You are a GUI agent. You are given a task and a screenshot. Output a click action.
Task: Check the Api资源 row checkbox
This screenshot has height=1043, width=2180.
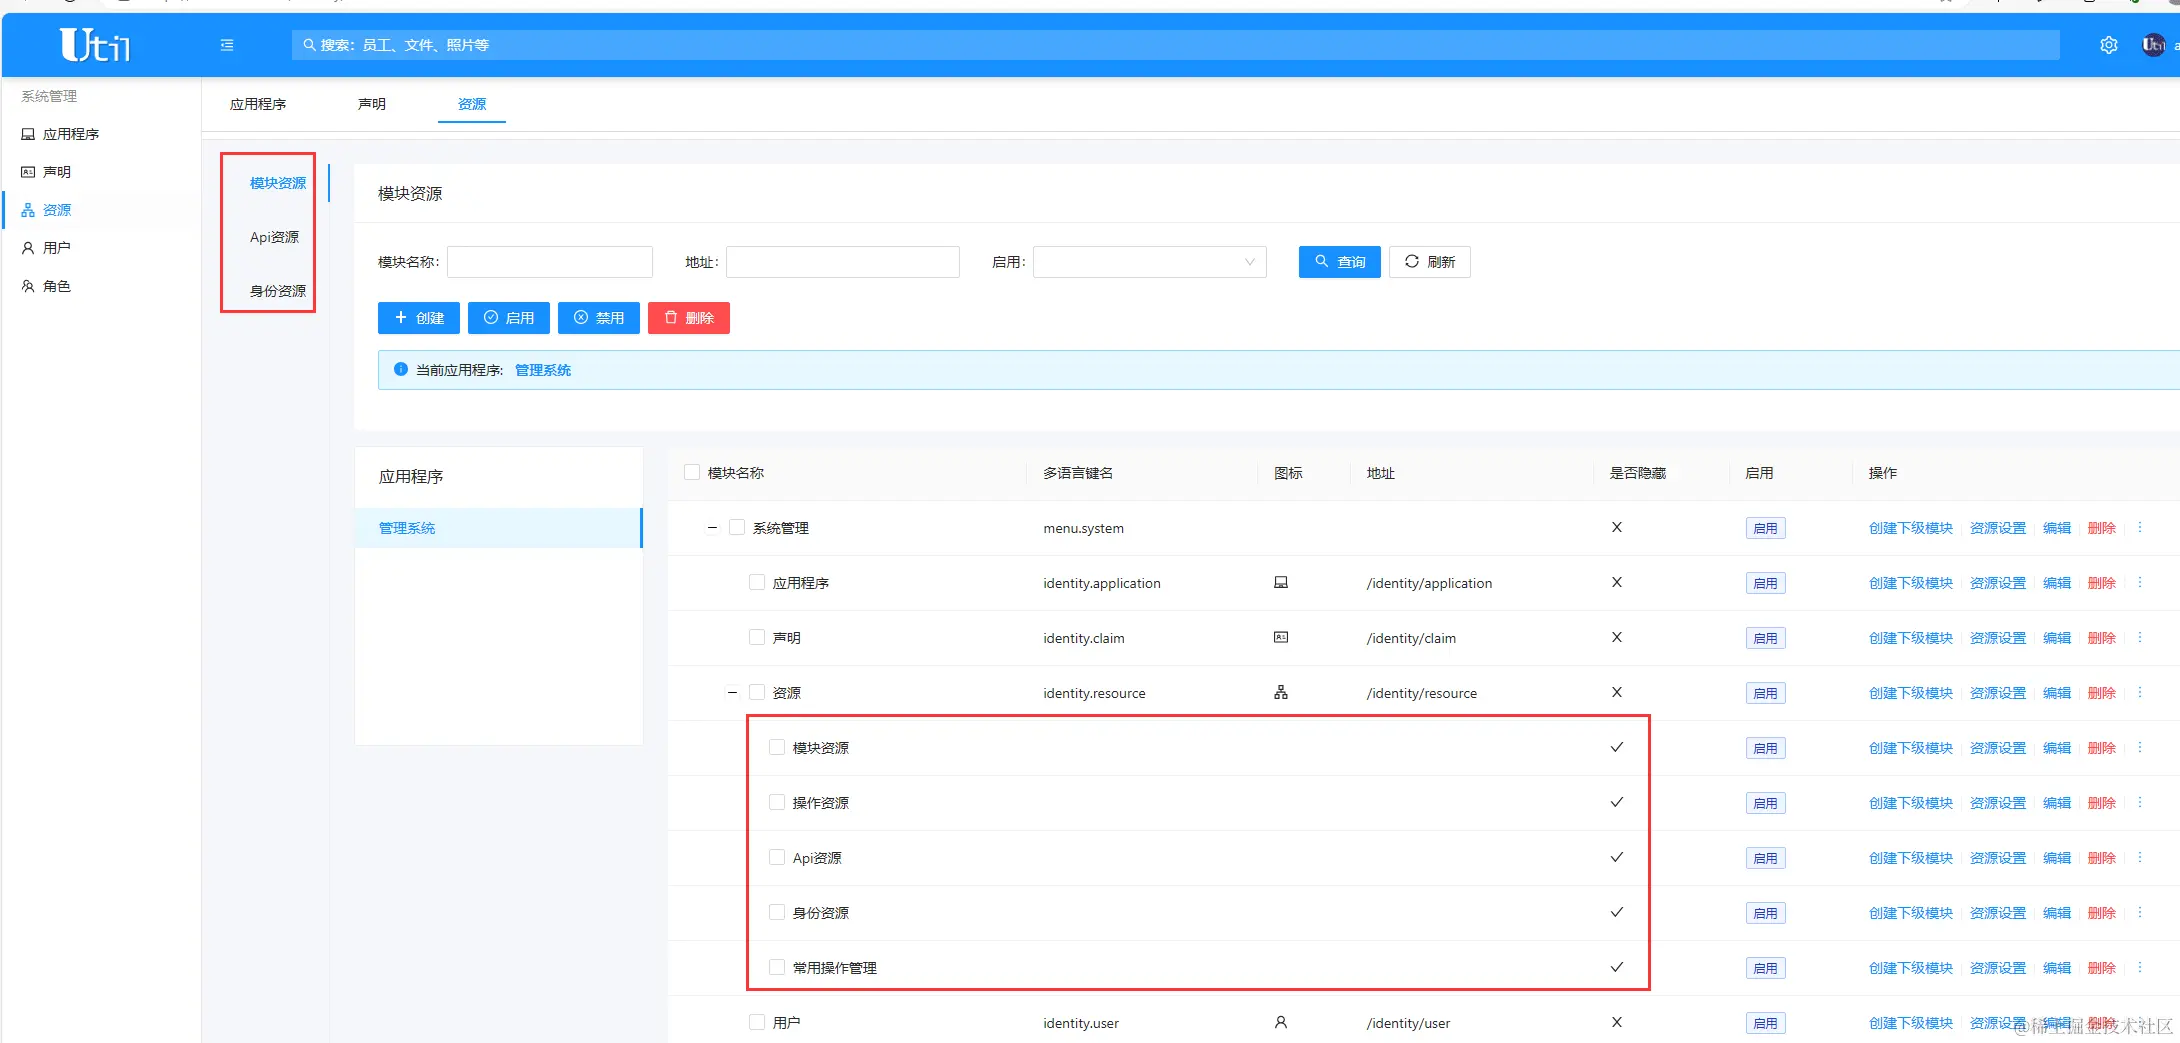777,857
